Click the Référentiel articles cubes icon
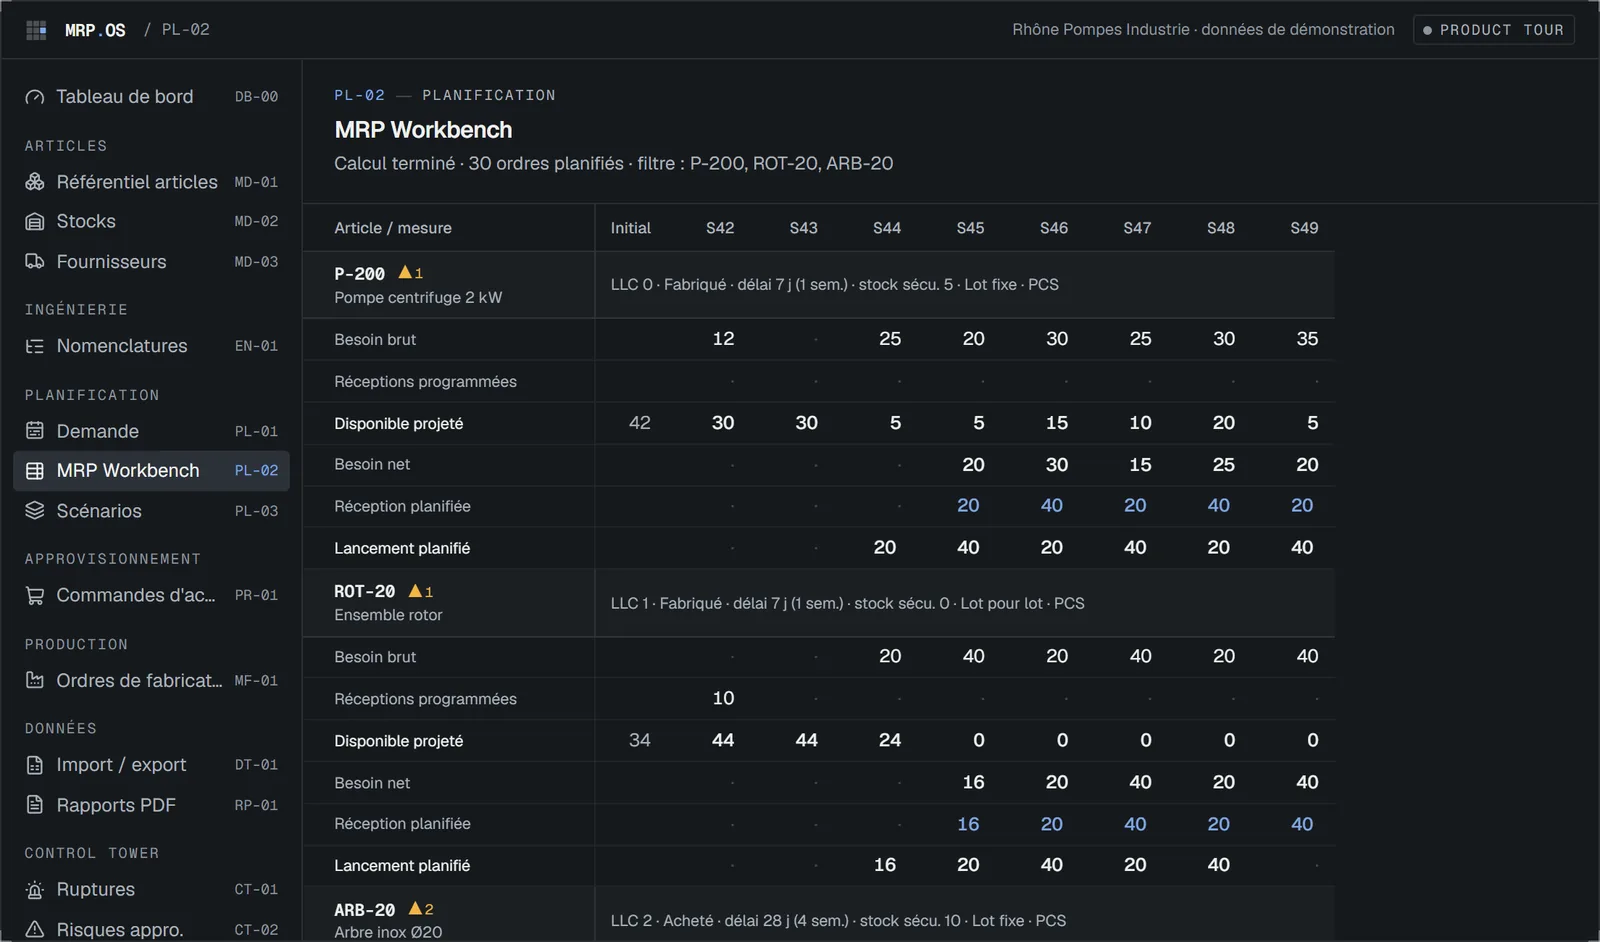Viewport: 1600px width, 942px height. pyautogui.click(x=35, y=182)
